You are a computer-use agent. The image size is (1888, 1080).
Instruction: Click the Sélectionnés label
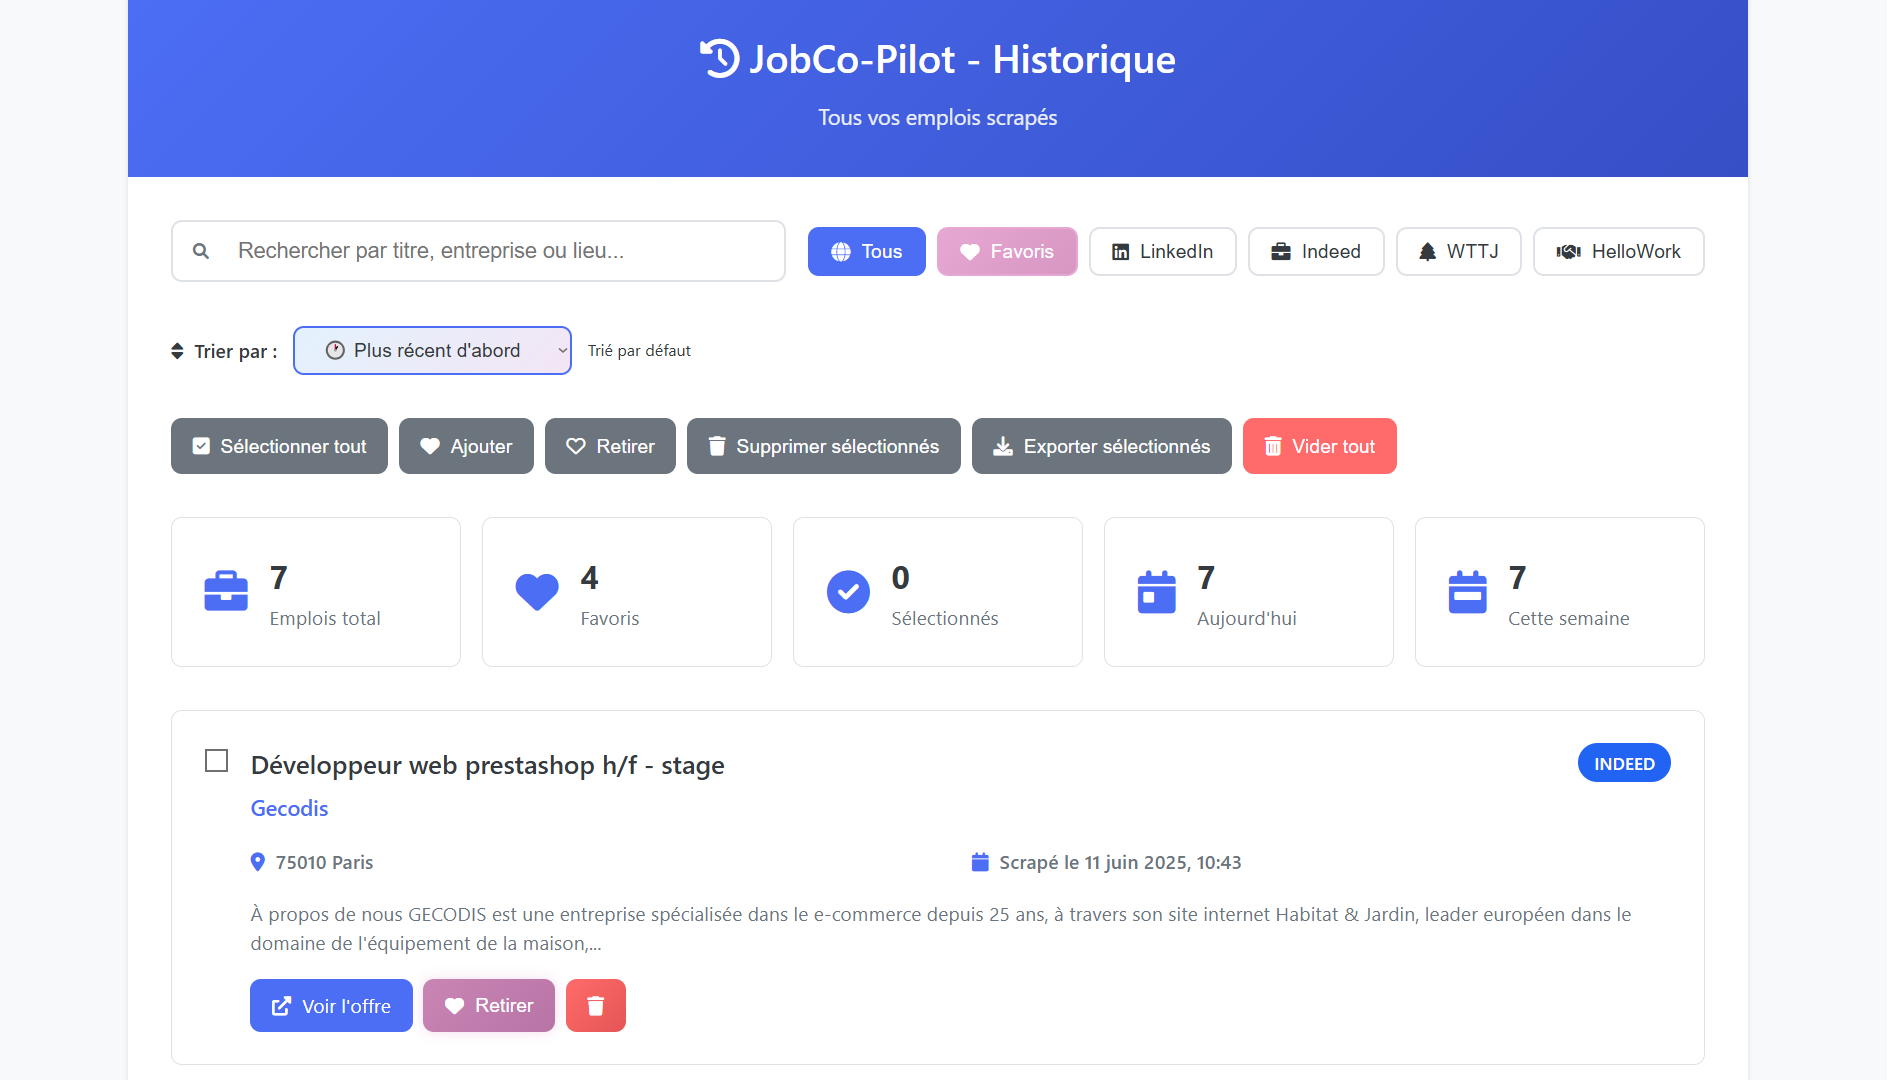coord(945,618)
